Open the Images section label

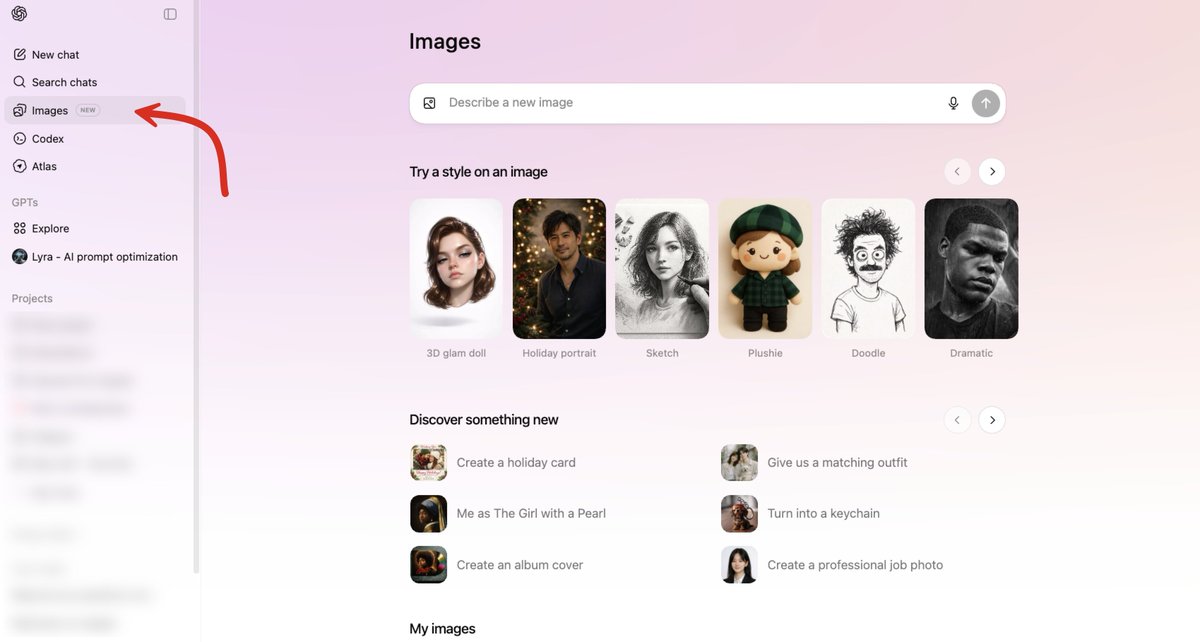[50, 111]
